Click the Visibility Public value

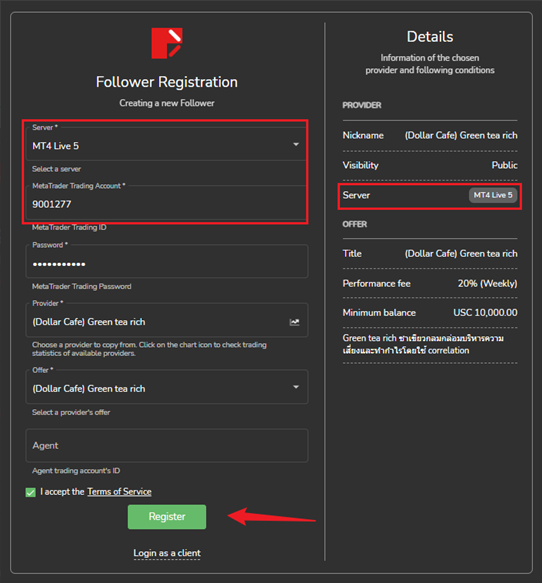504,165
